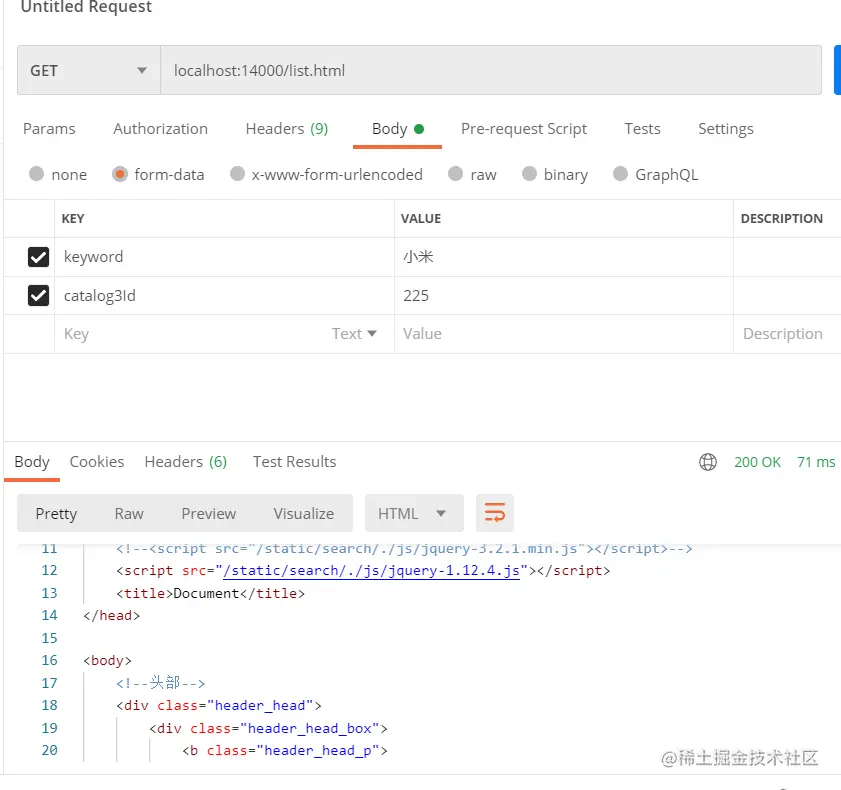Click the 200 OK status text
Image resolution: width=841 pixels, height=790 pixels.
tap(757, 462)
